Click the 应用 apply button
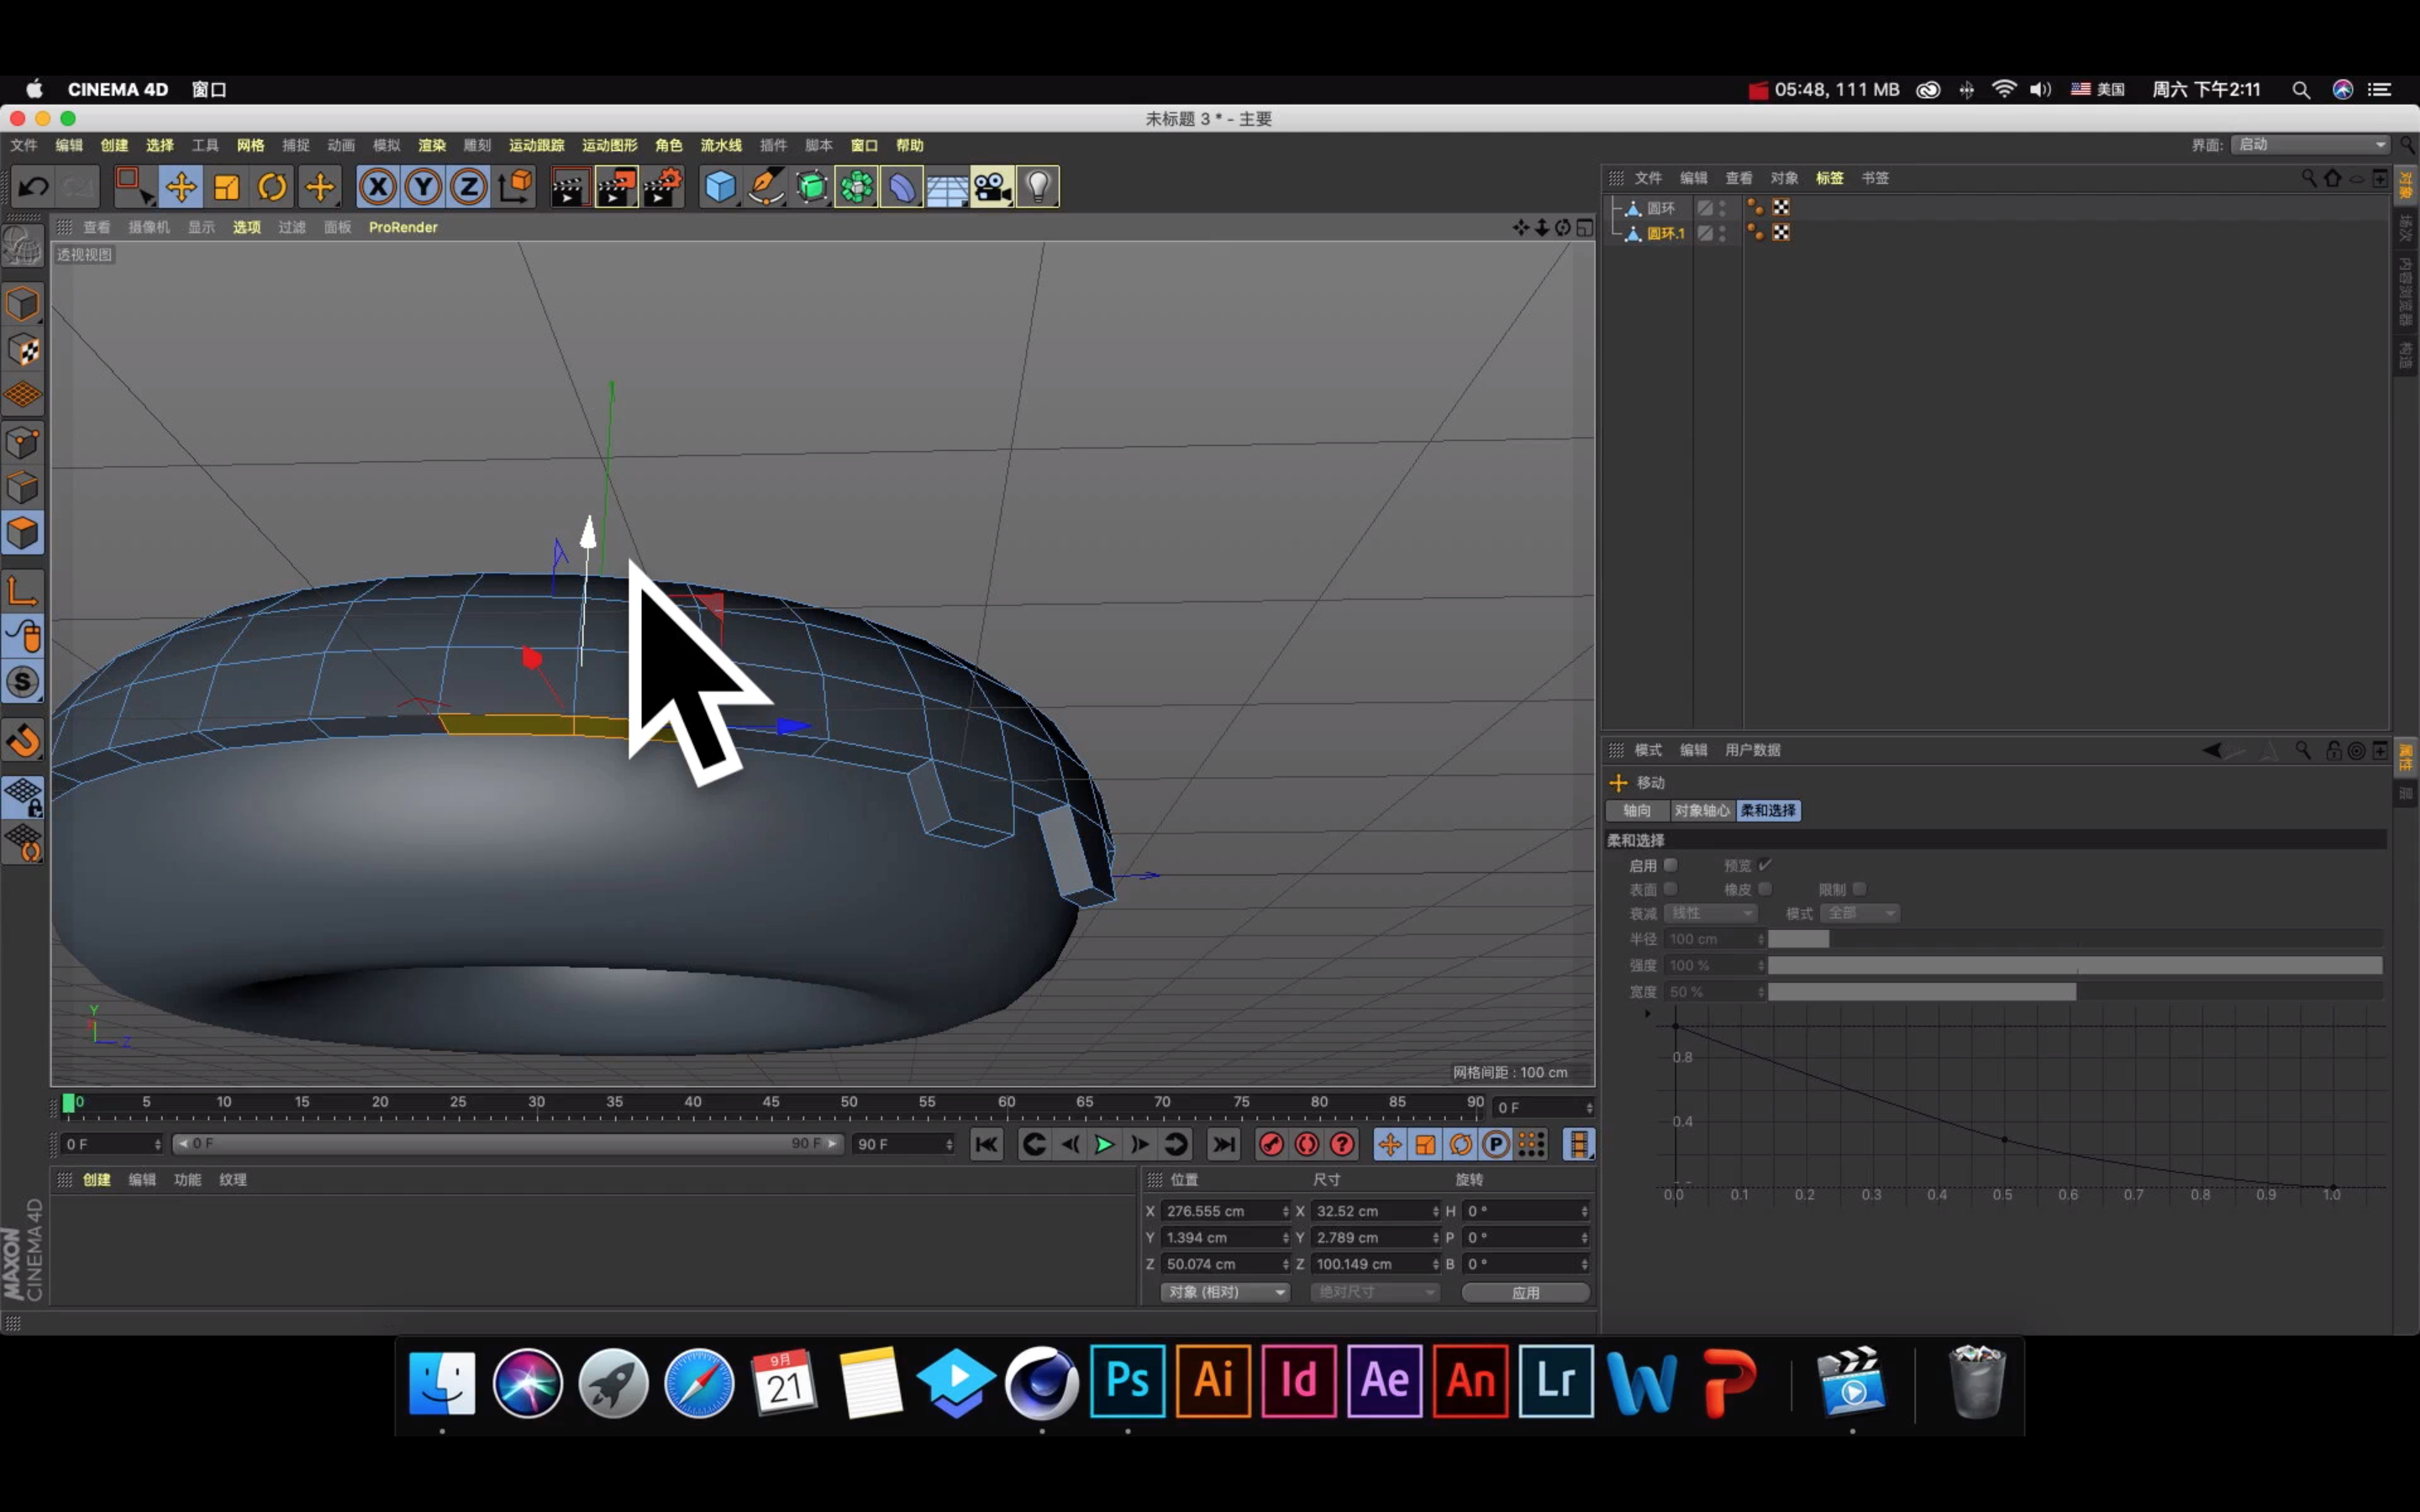2420x1512 pixels. [x=1525, y=1292]
